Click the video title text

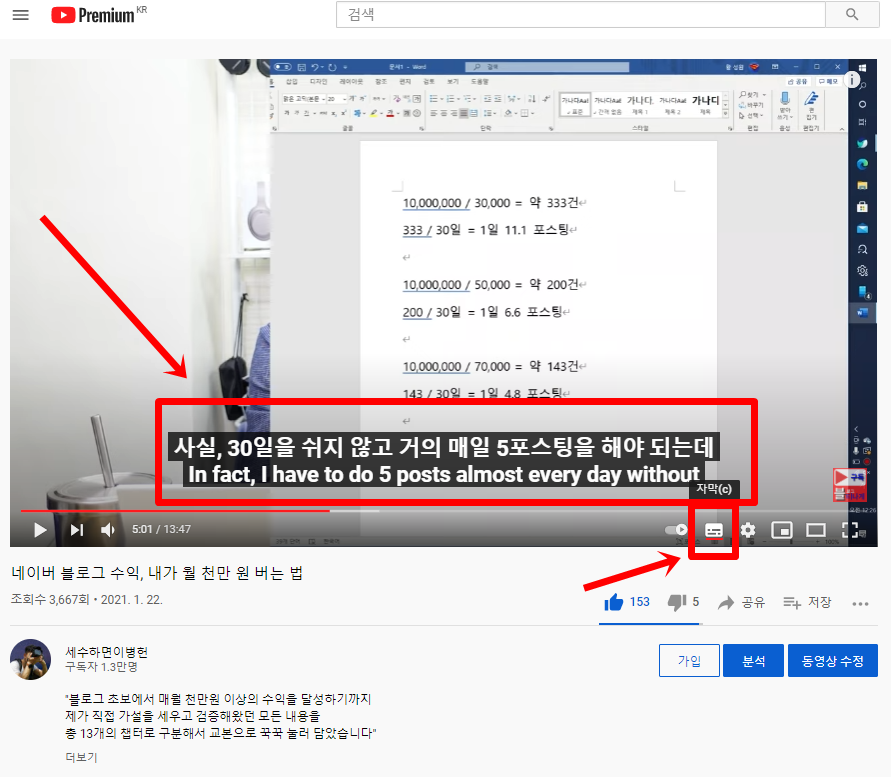(x=157, y=572)
